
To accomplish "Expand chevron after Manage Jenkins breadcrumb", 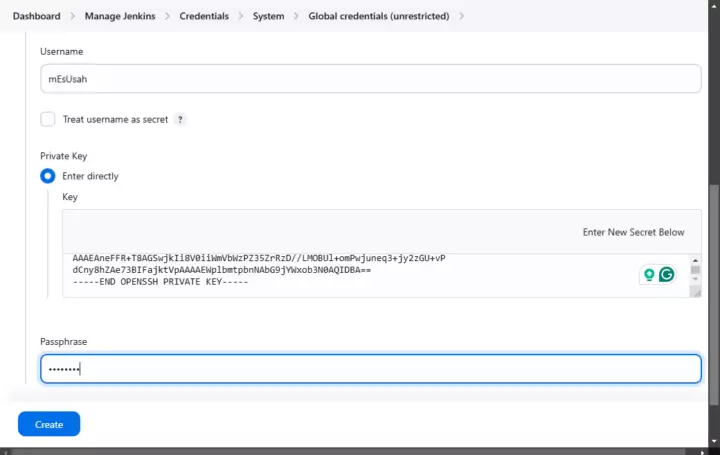I will pyautogui.click(x=168, y=16).
